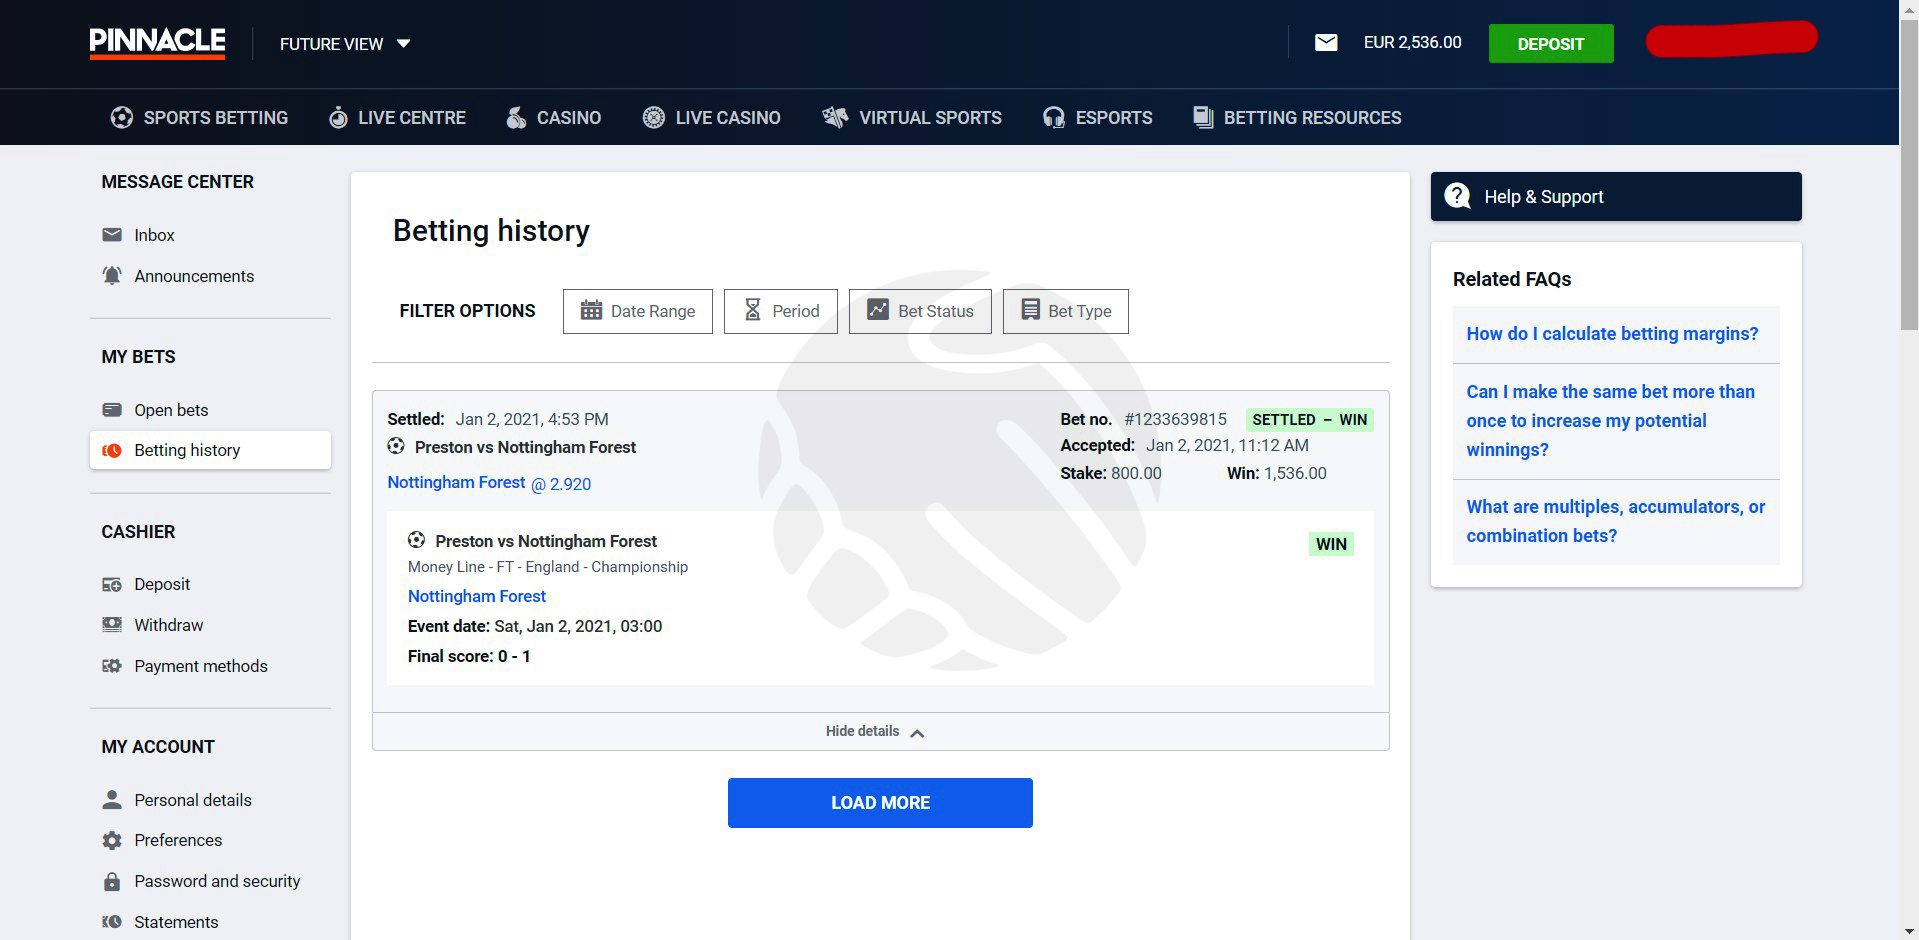This screenshot has height=940, width=1919.
Task: Click the orange history icon beside Betting history
Action: coord(112,451)
